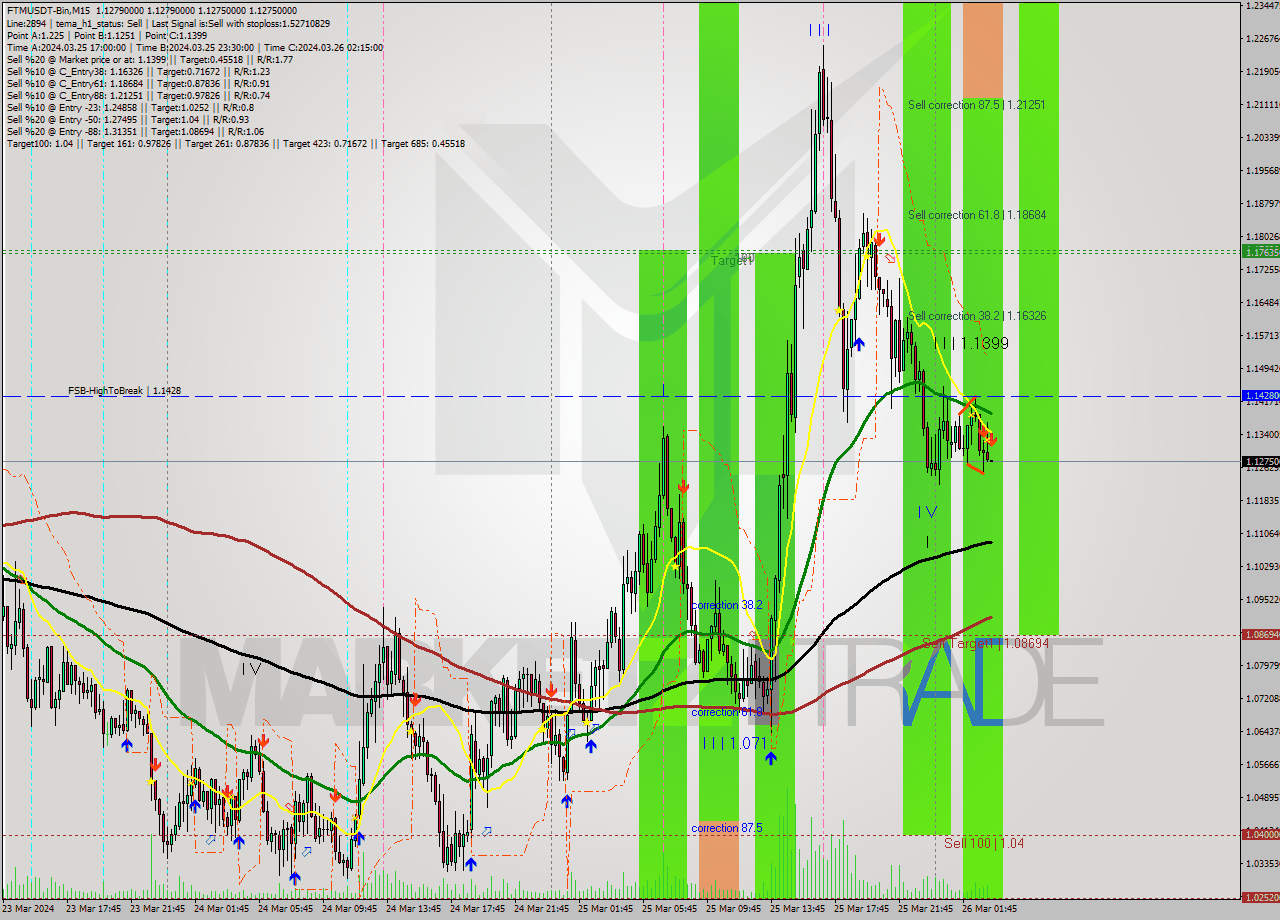Select the Sell correction 38.2 level label
This screenshot has height=920, width=1280.
pyautogui.click(x=976, y=316)
